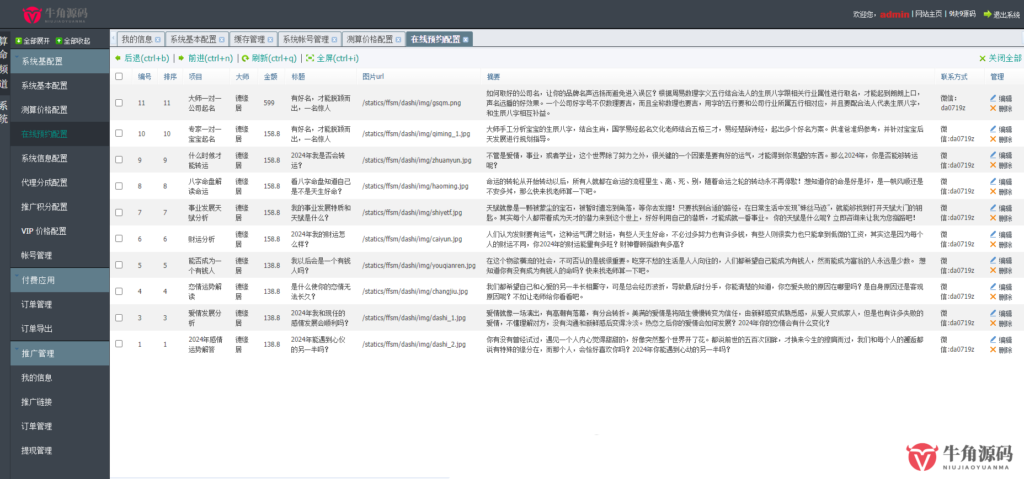Edit row 3 爱情发展分析
Screen dimensions: 1024x479
click(1000, 313)
